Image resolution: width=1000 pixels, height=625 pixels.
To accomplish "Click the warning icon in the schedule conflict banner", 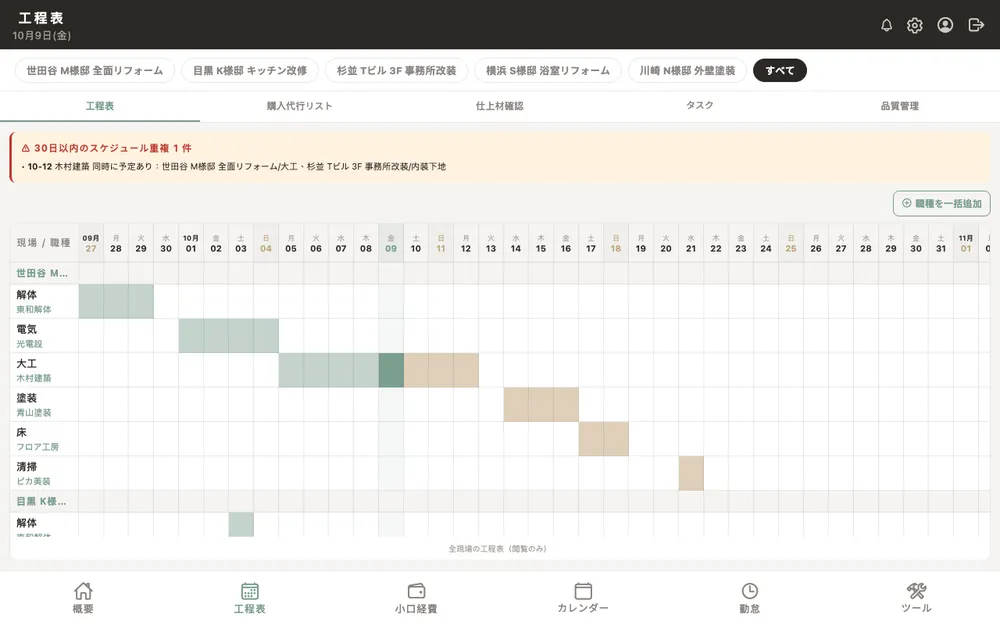I will point(26,148).
